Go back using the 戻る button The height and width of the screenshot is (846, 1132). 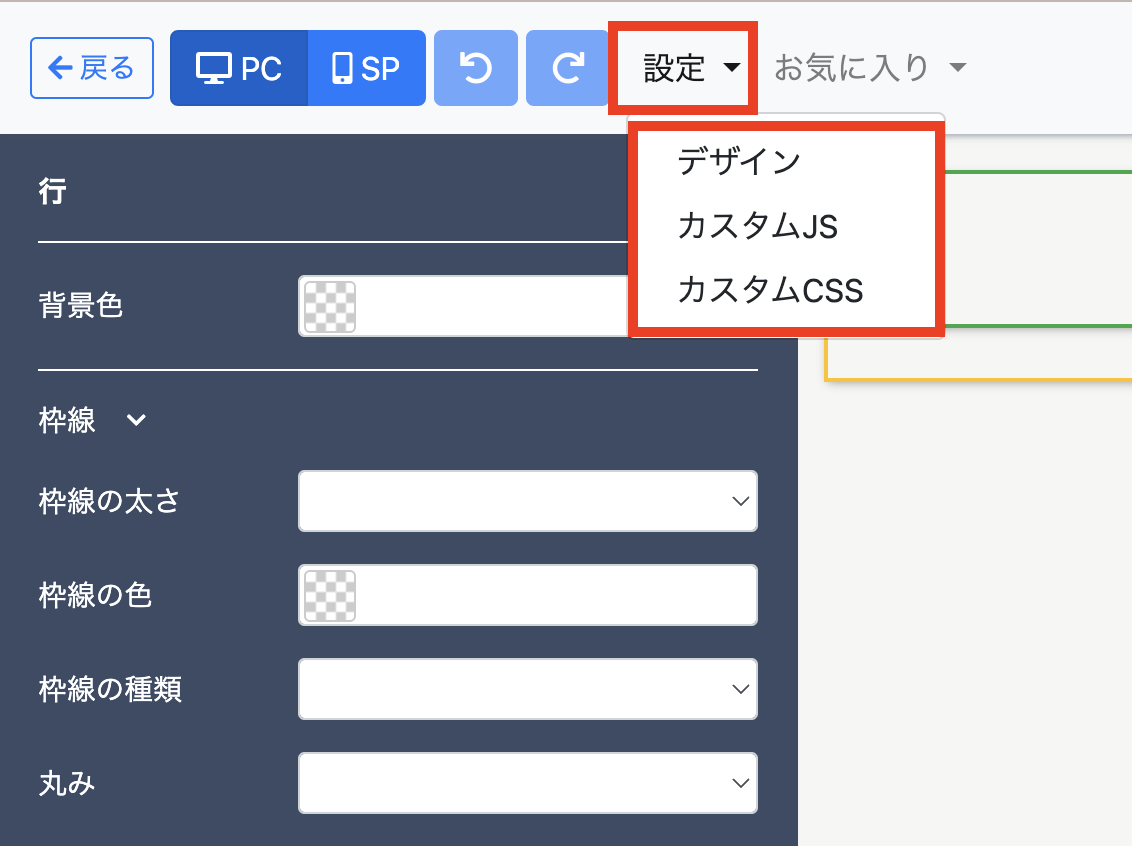point(92,68)
